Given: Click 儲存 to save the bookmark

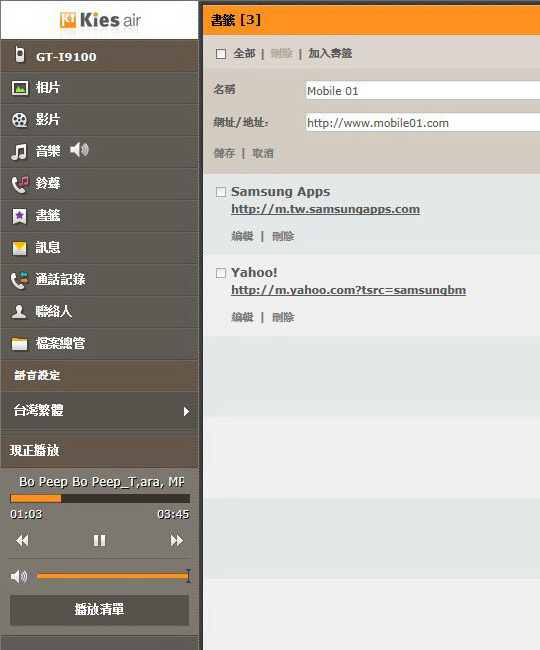Looking at the screenshot, I should (224, 153).
